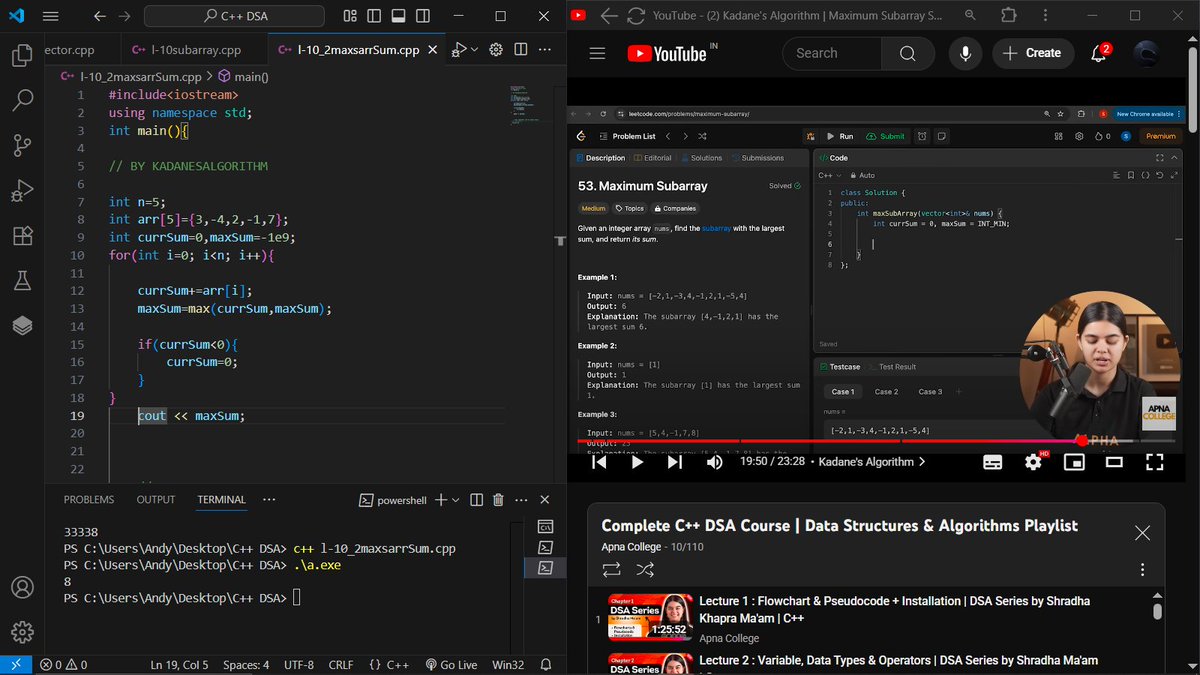Click the VS Code notifications bell
Screen dimensions: 1200x675
(548, 665)
